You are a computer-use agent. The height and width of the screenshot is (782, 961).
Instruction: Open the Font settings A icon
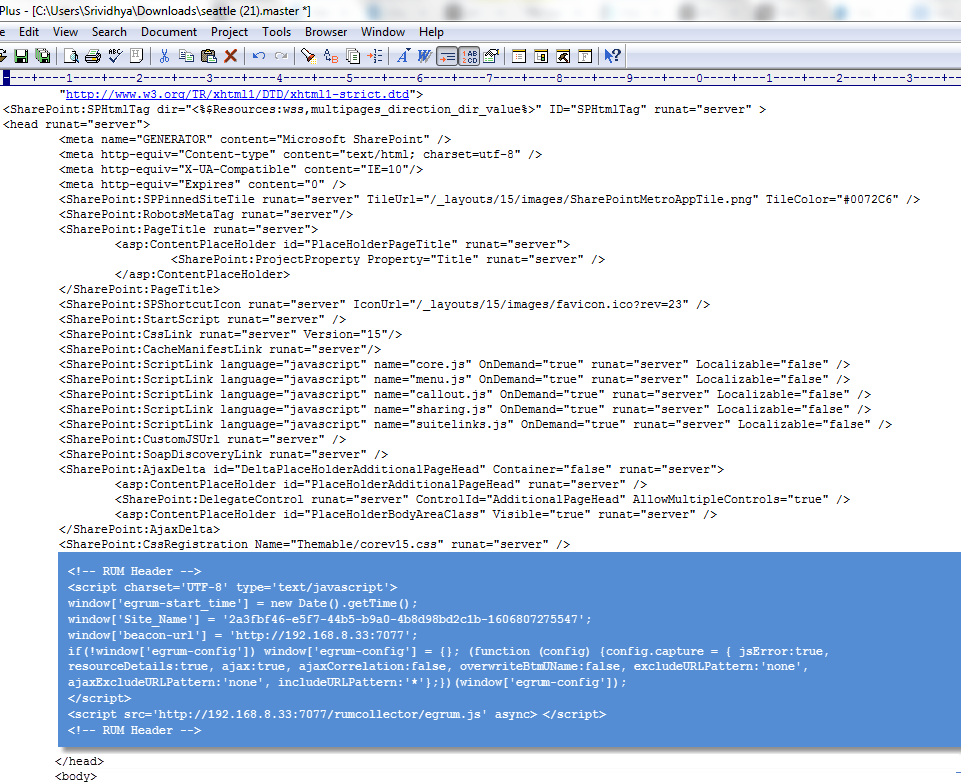[x=403, y=56]
